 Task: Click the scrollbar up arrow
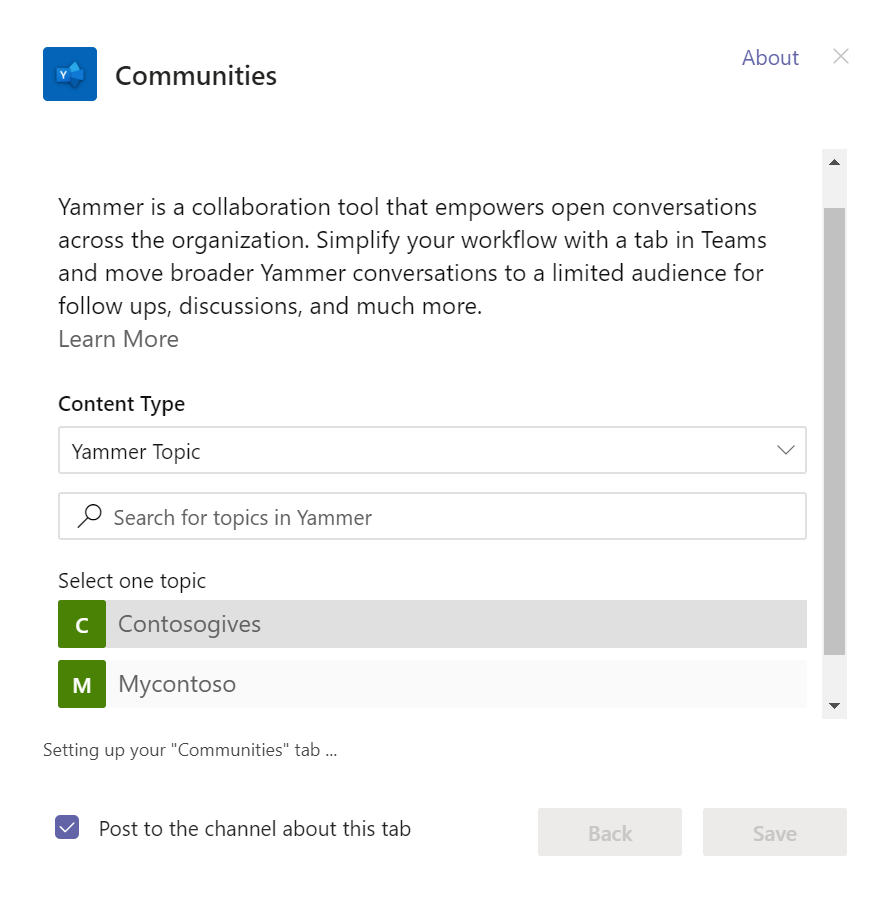pos(833,162)
